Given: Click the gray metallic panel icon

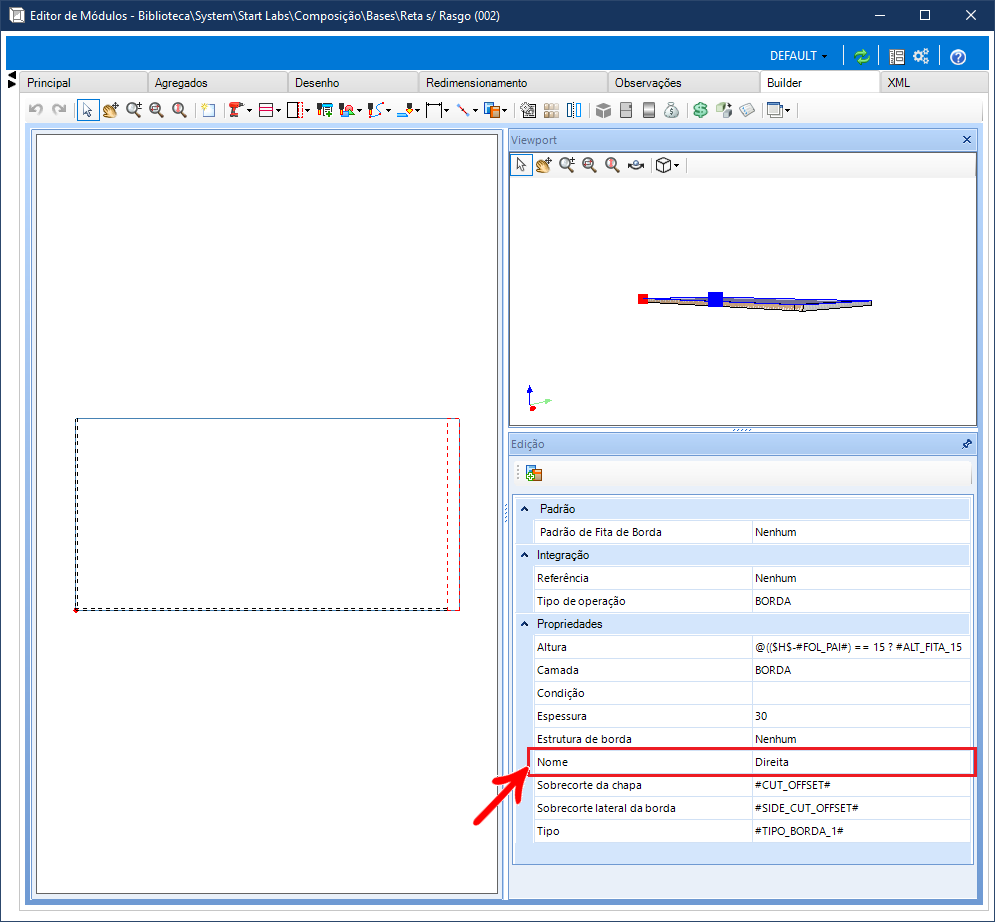Looking at the screenshot, I should (x=649, y=110).
